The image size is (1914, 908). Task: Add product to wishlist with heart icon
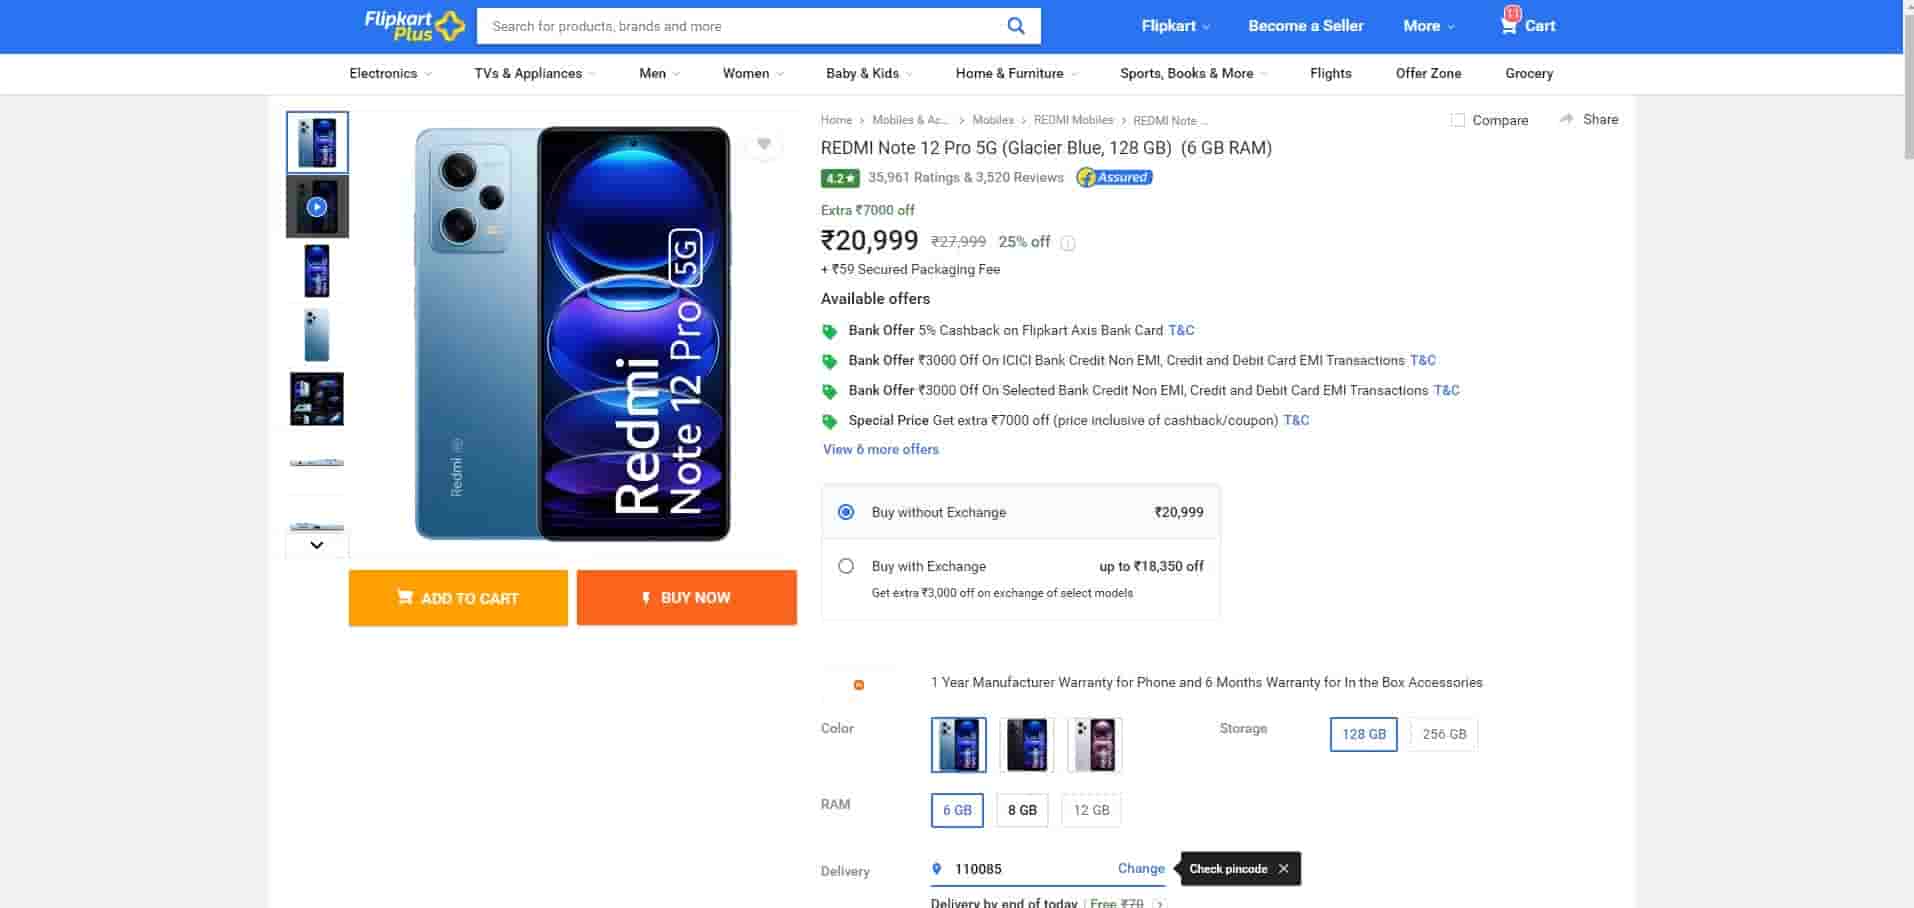[x=764, y=145]
